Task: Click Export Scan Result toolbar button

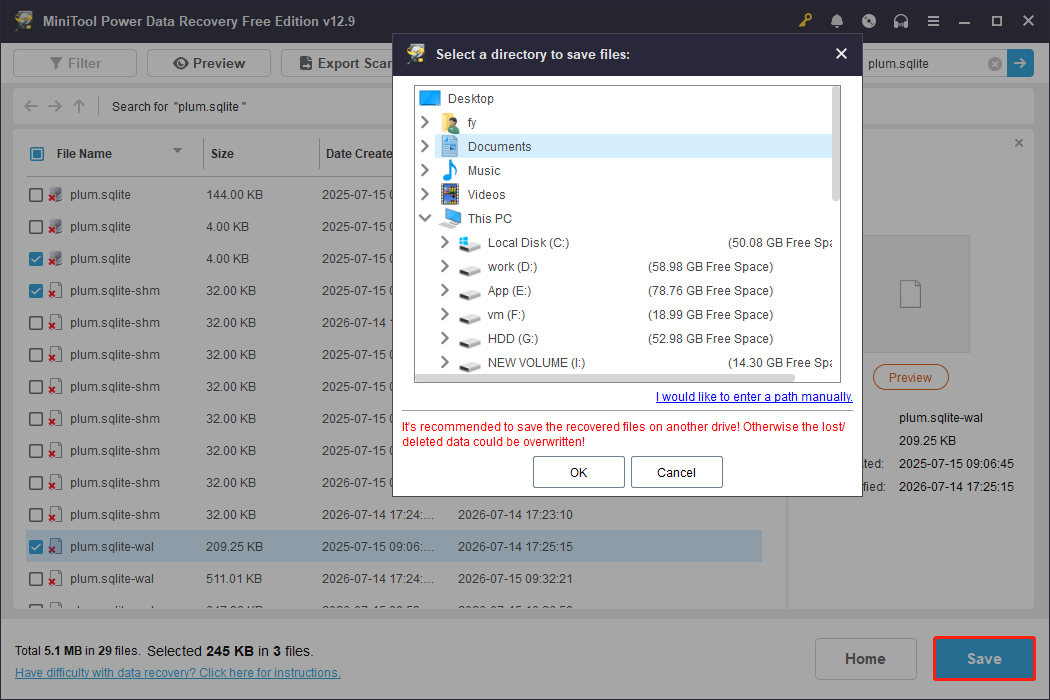Action: pyautogui.click(x=337, y=63)
